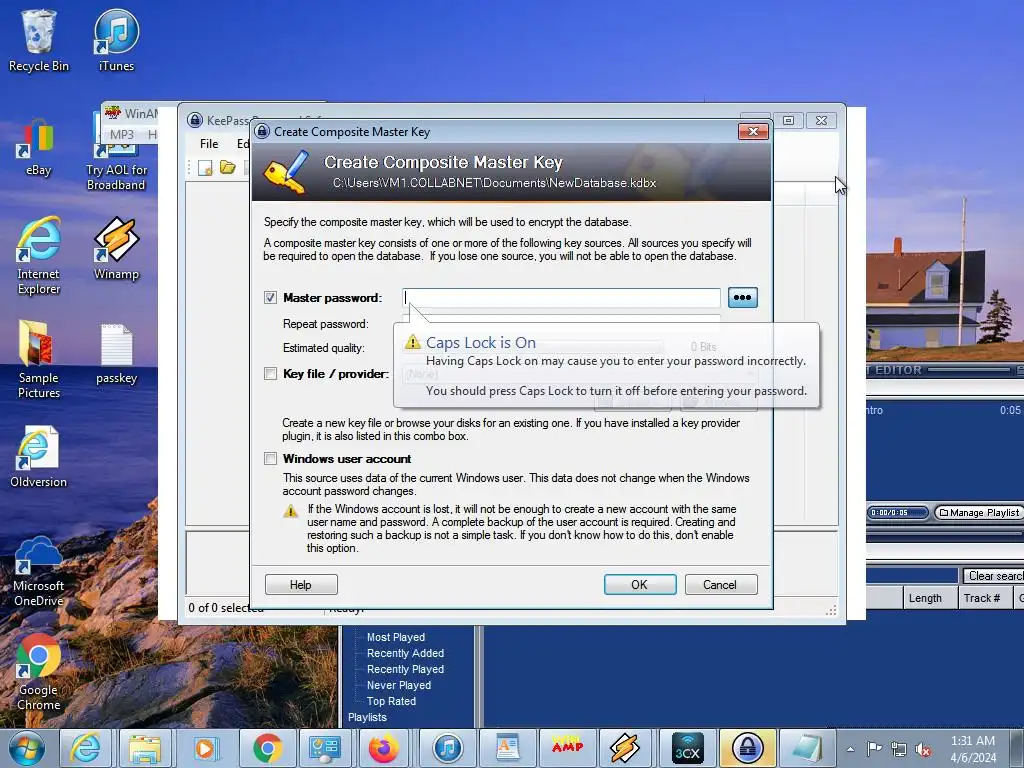The image size is (1024, 768).
Task: Cancel the Create Composite Master Key dialog
Action: [721, 584]
